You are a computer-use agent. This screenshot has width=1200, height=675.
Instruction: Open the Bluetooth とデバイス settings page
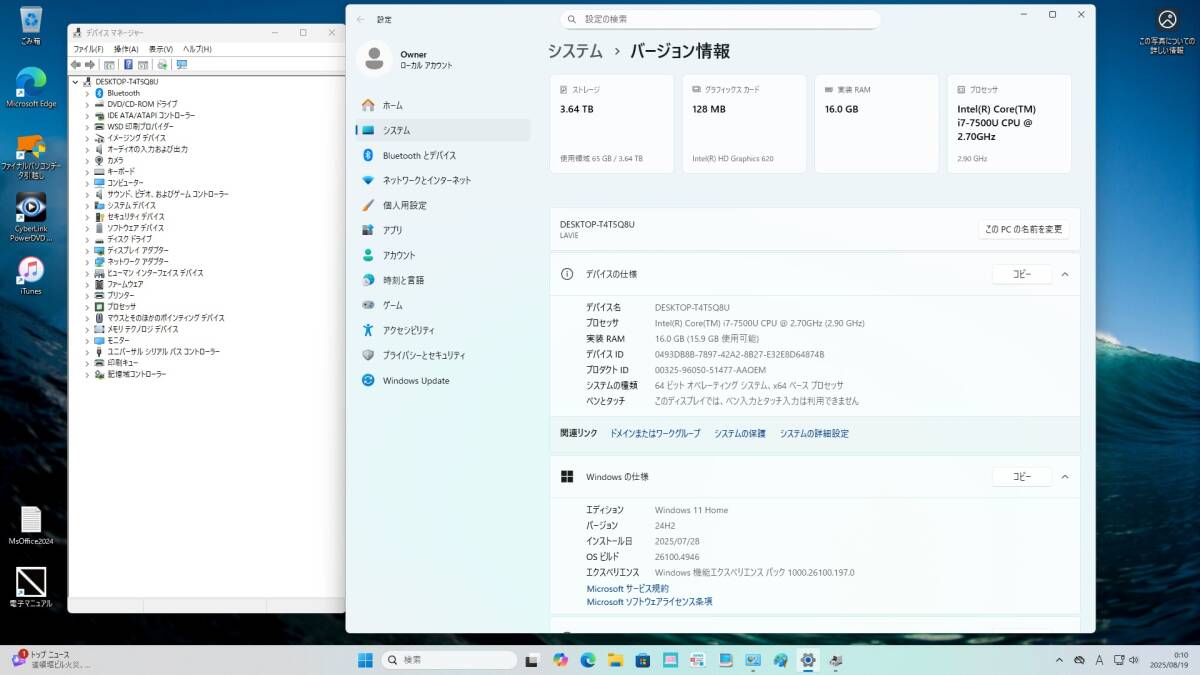click(x=419, y=155)
